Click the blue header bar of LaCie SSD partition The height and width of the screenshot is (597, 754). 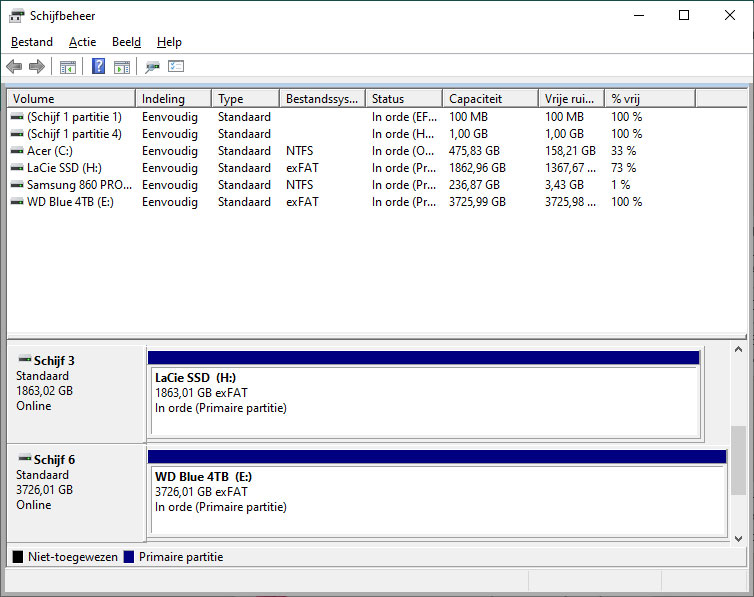(x=423, y=358)
